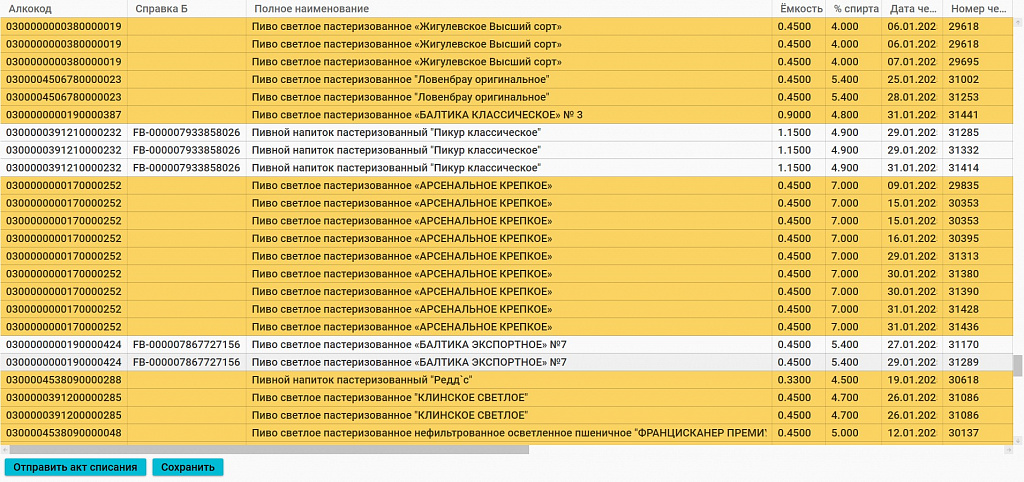This screenshot has height=482, width=1024.
Task: Click the horizontal scrollbar thumb
Action: point(269,449)
